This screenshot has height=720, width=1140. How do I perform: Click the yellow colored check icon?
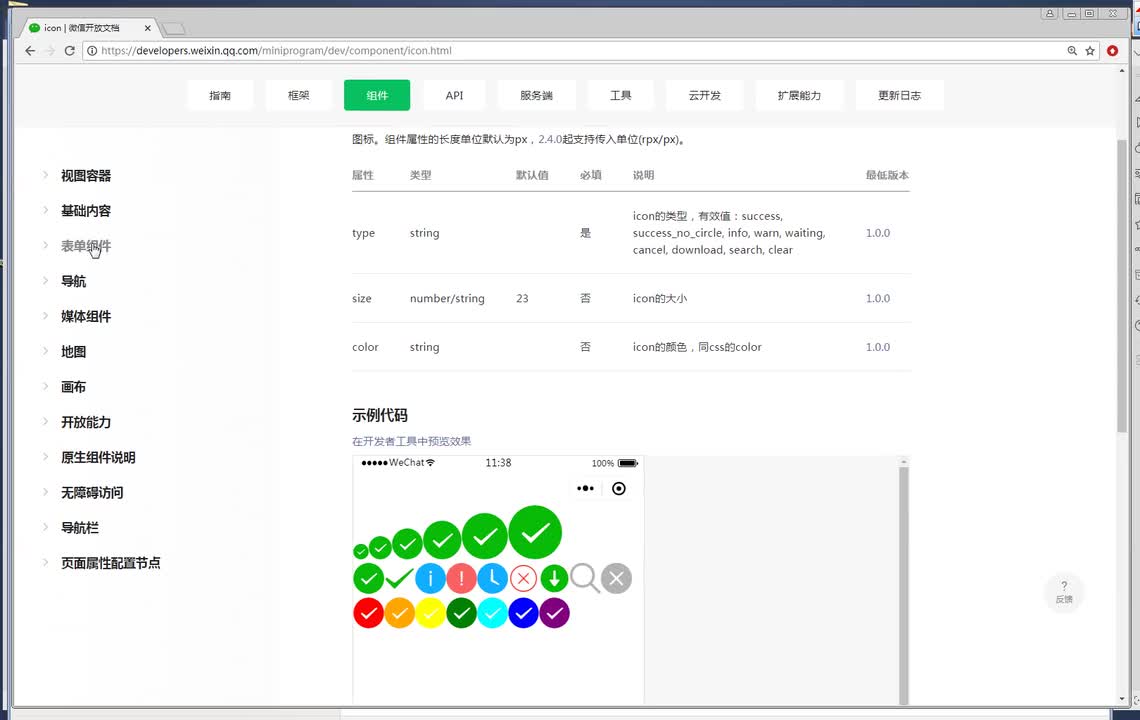[x=430, y=613]
